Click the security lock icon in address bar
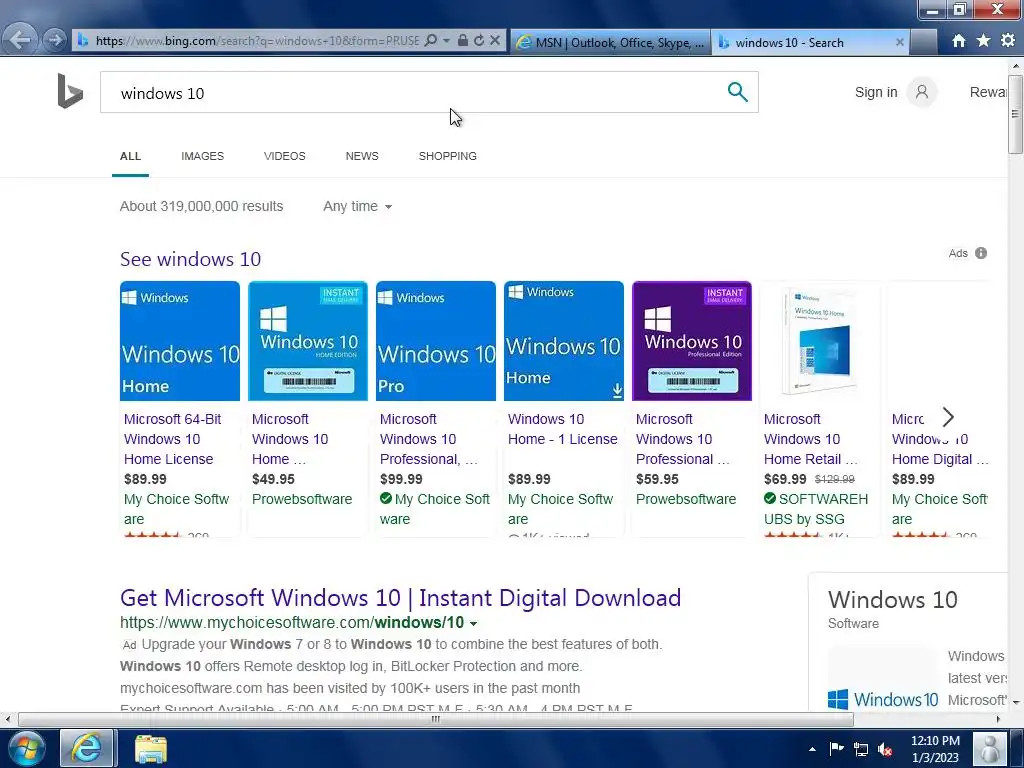This screenshot has height=768, width=1024. coord(462,40)
